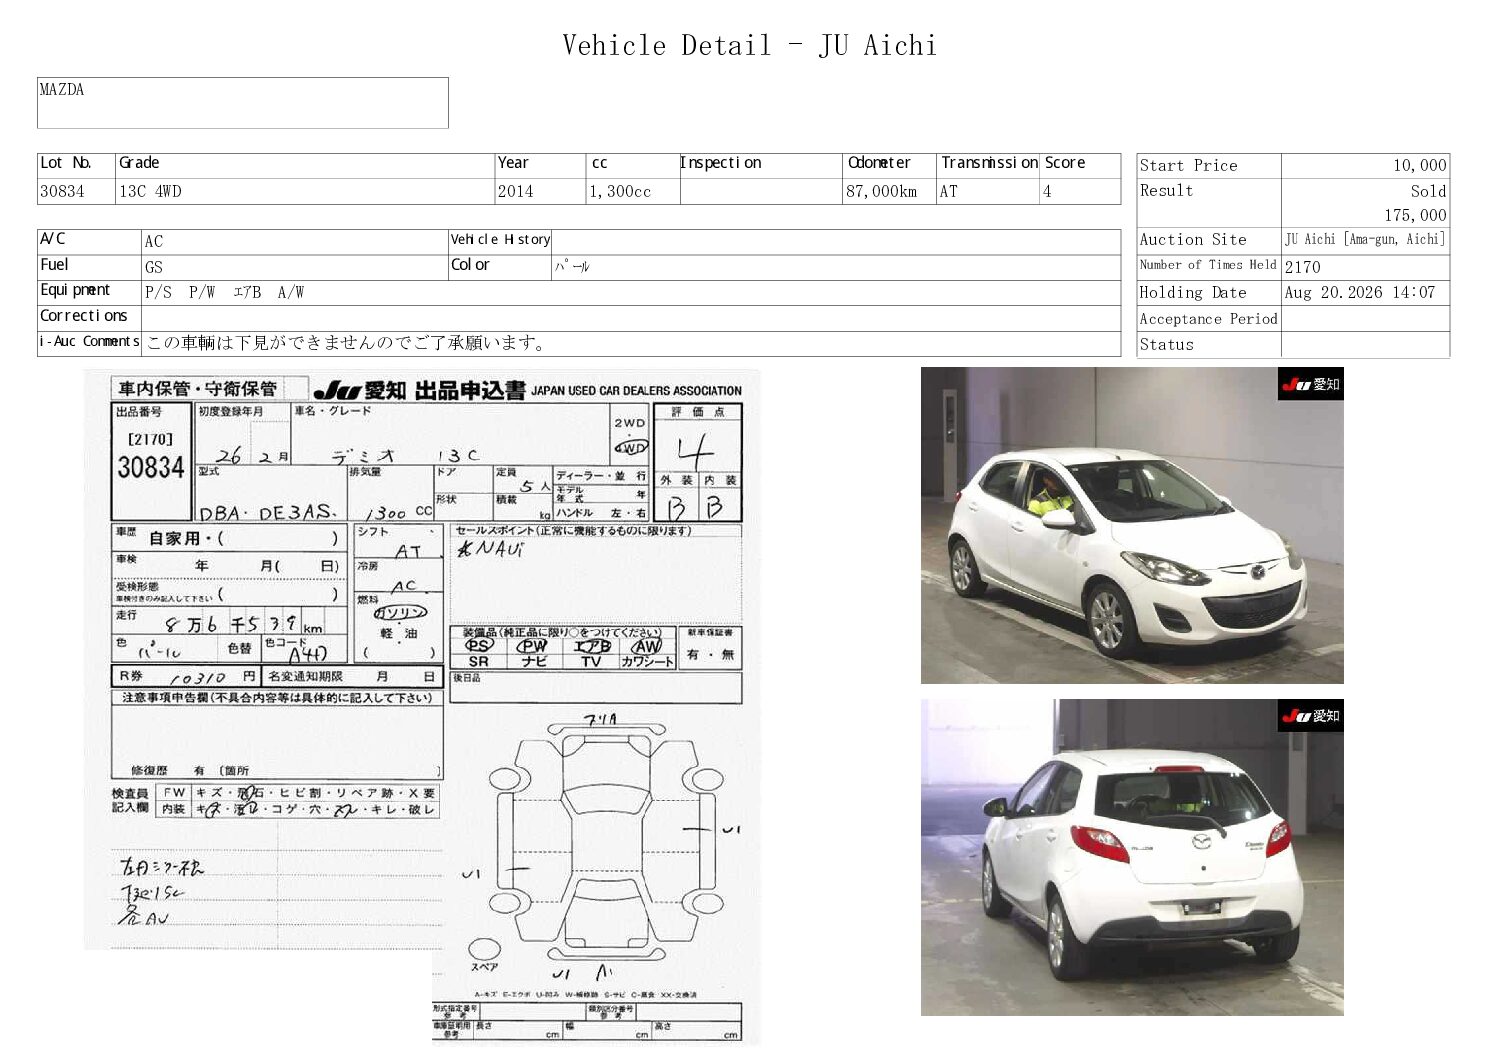This screenshot has width=1497, height=1058.
Task: Click the MAZDA maker box
Action: click(x=243, y=103)
